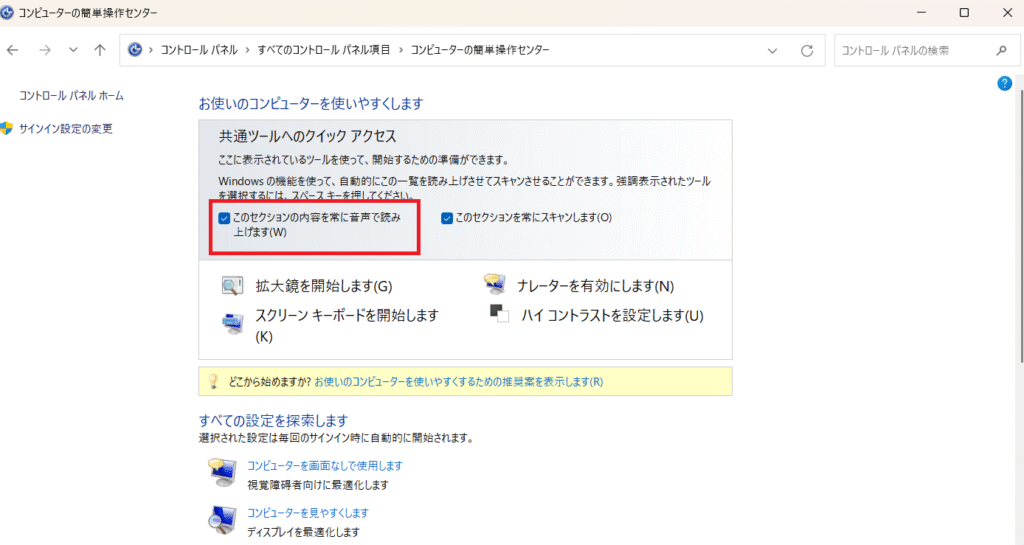Click the Forward arrow in navigation bar
This screenshot has width=1024, height=545.
(44, 50)
